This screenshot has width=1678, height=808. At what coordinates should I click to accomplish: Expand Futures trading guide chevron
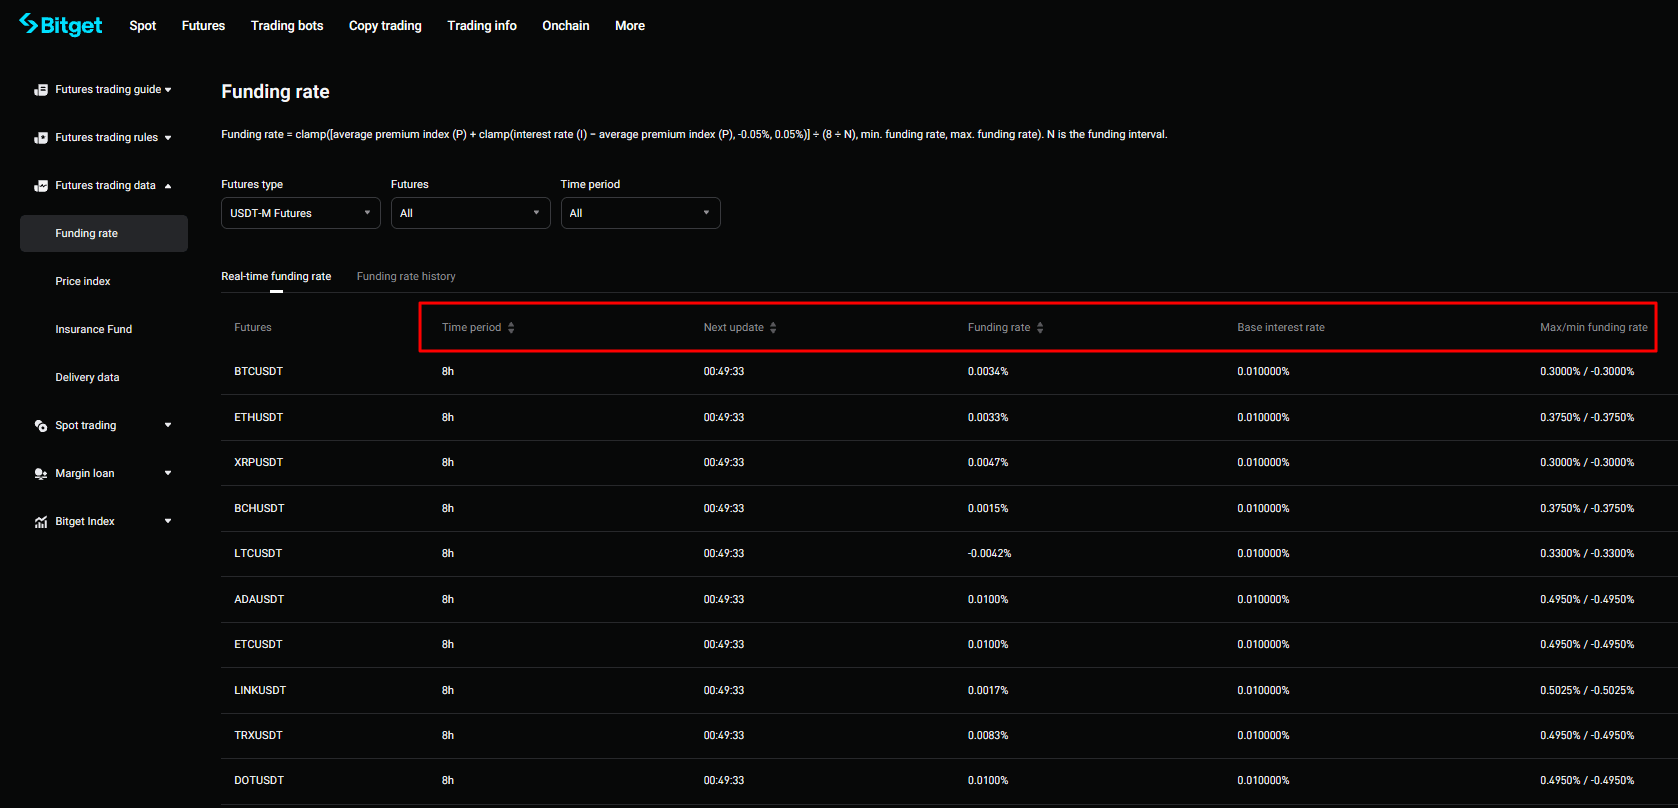pyautogui.click(x=168, y=90)
